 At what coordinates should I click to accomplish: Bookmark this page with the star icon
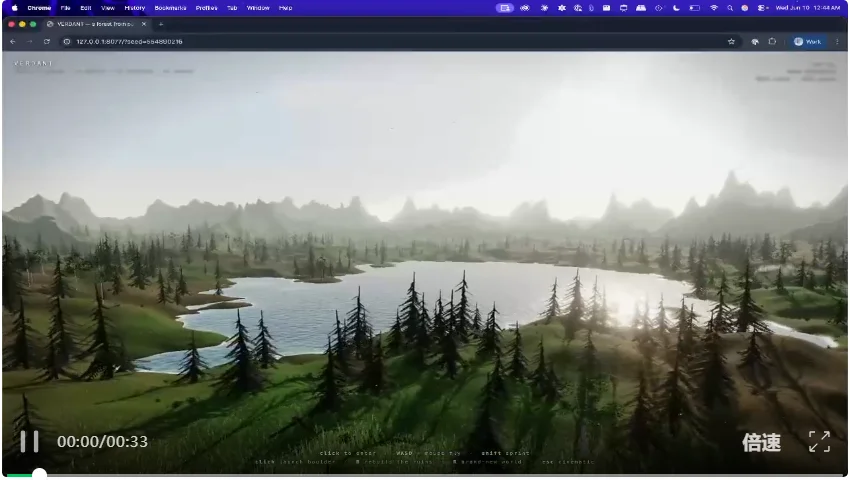click(x=731, y=41)
